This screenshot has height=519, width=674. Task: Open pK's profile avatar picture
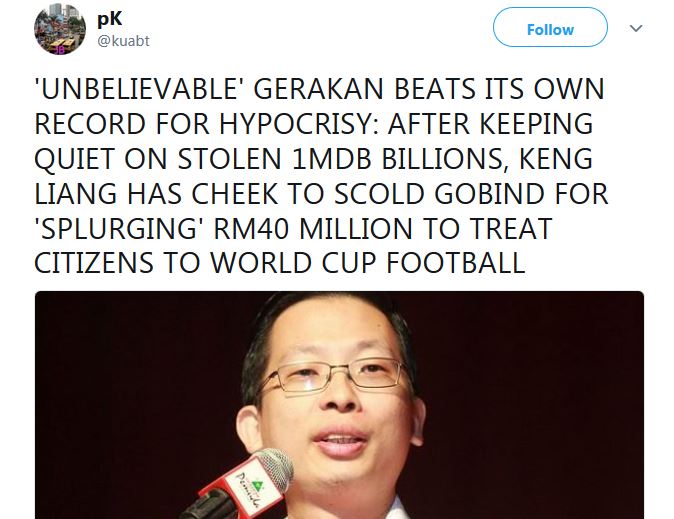60,29
